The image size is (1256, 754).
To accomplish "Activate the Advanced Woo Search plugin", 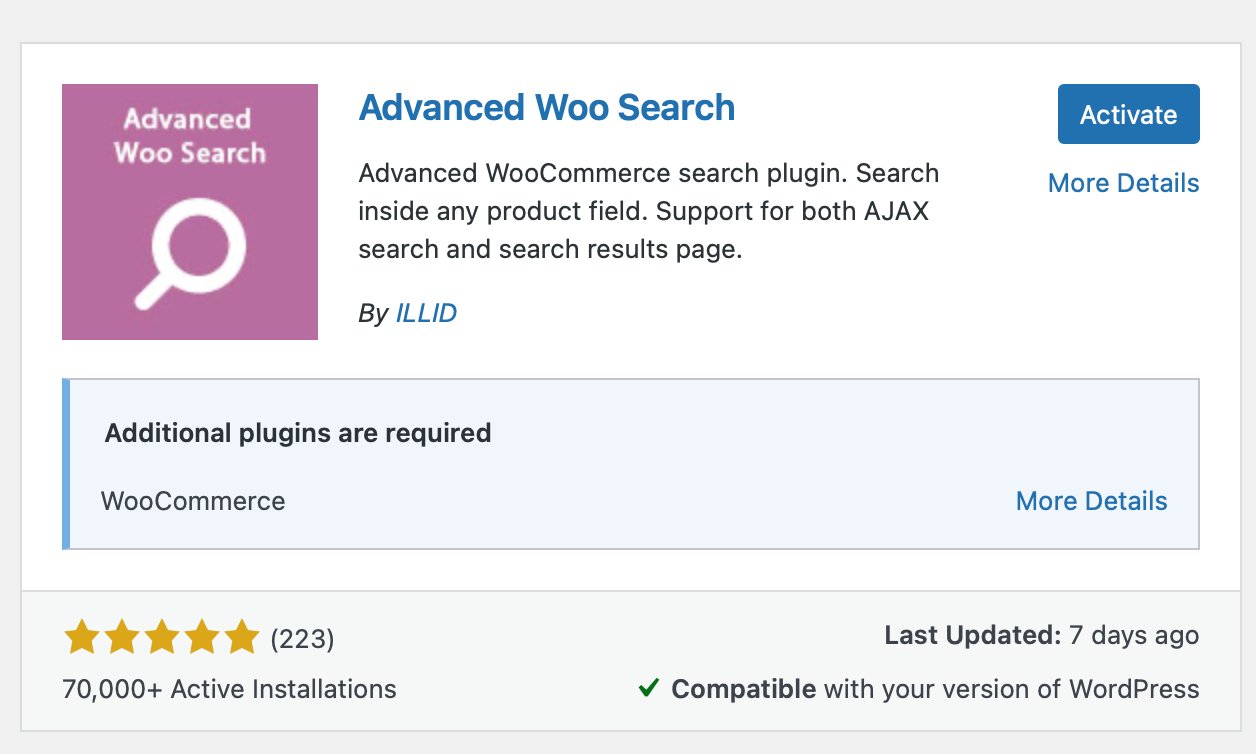I will [x=1128, y=114].
